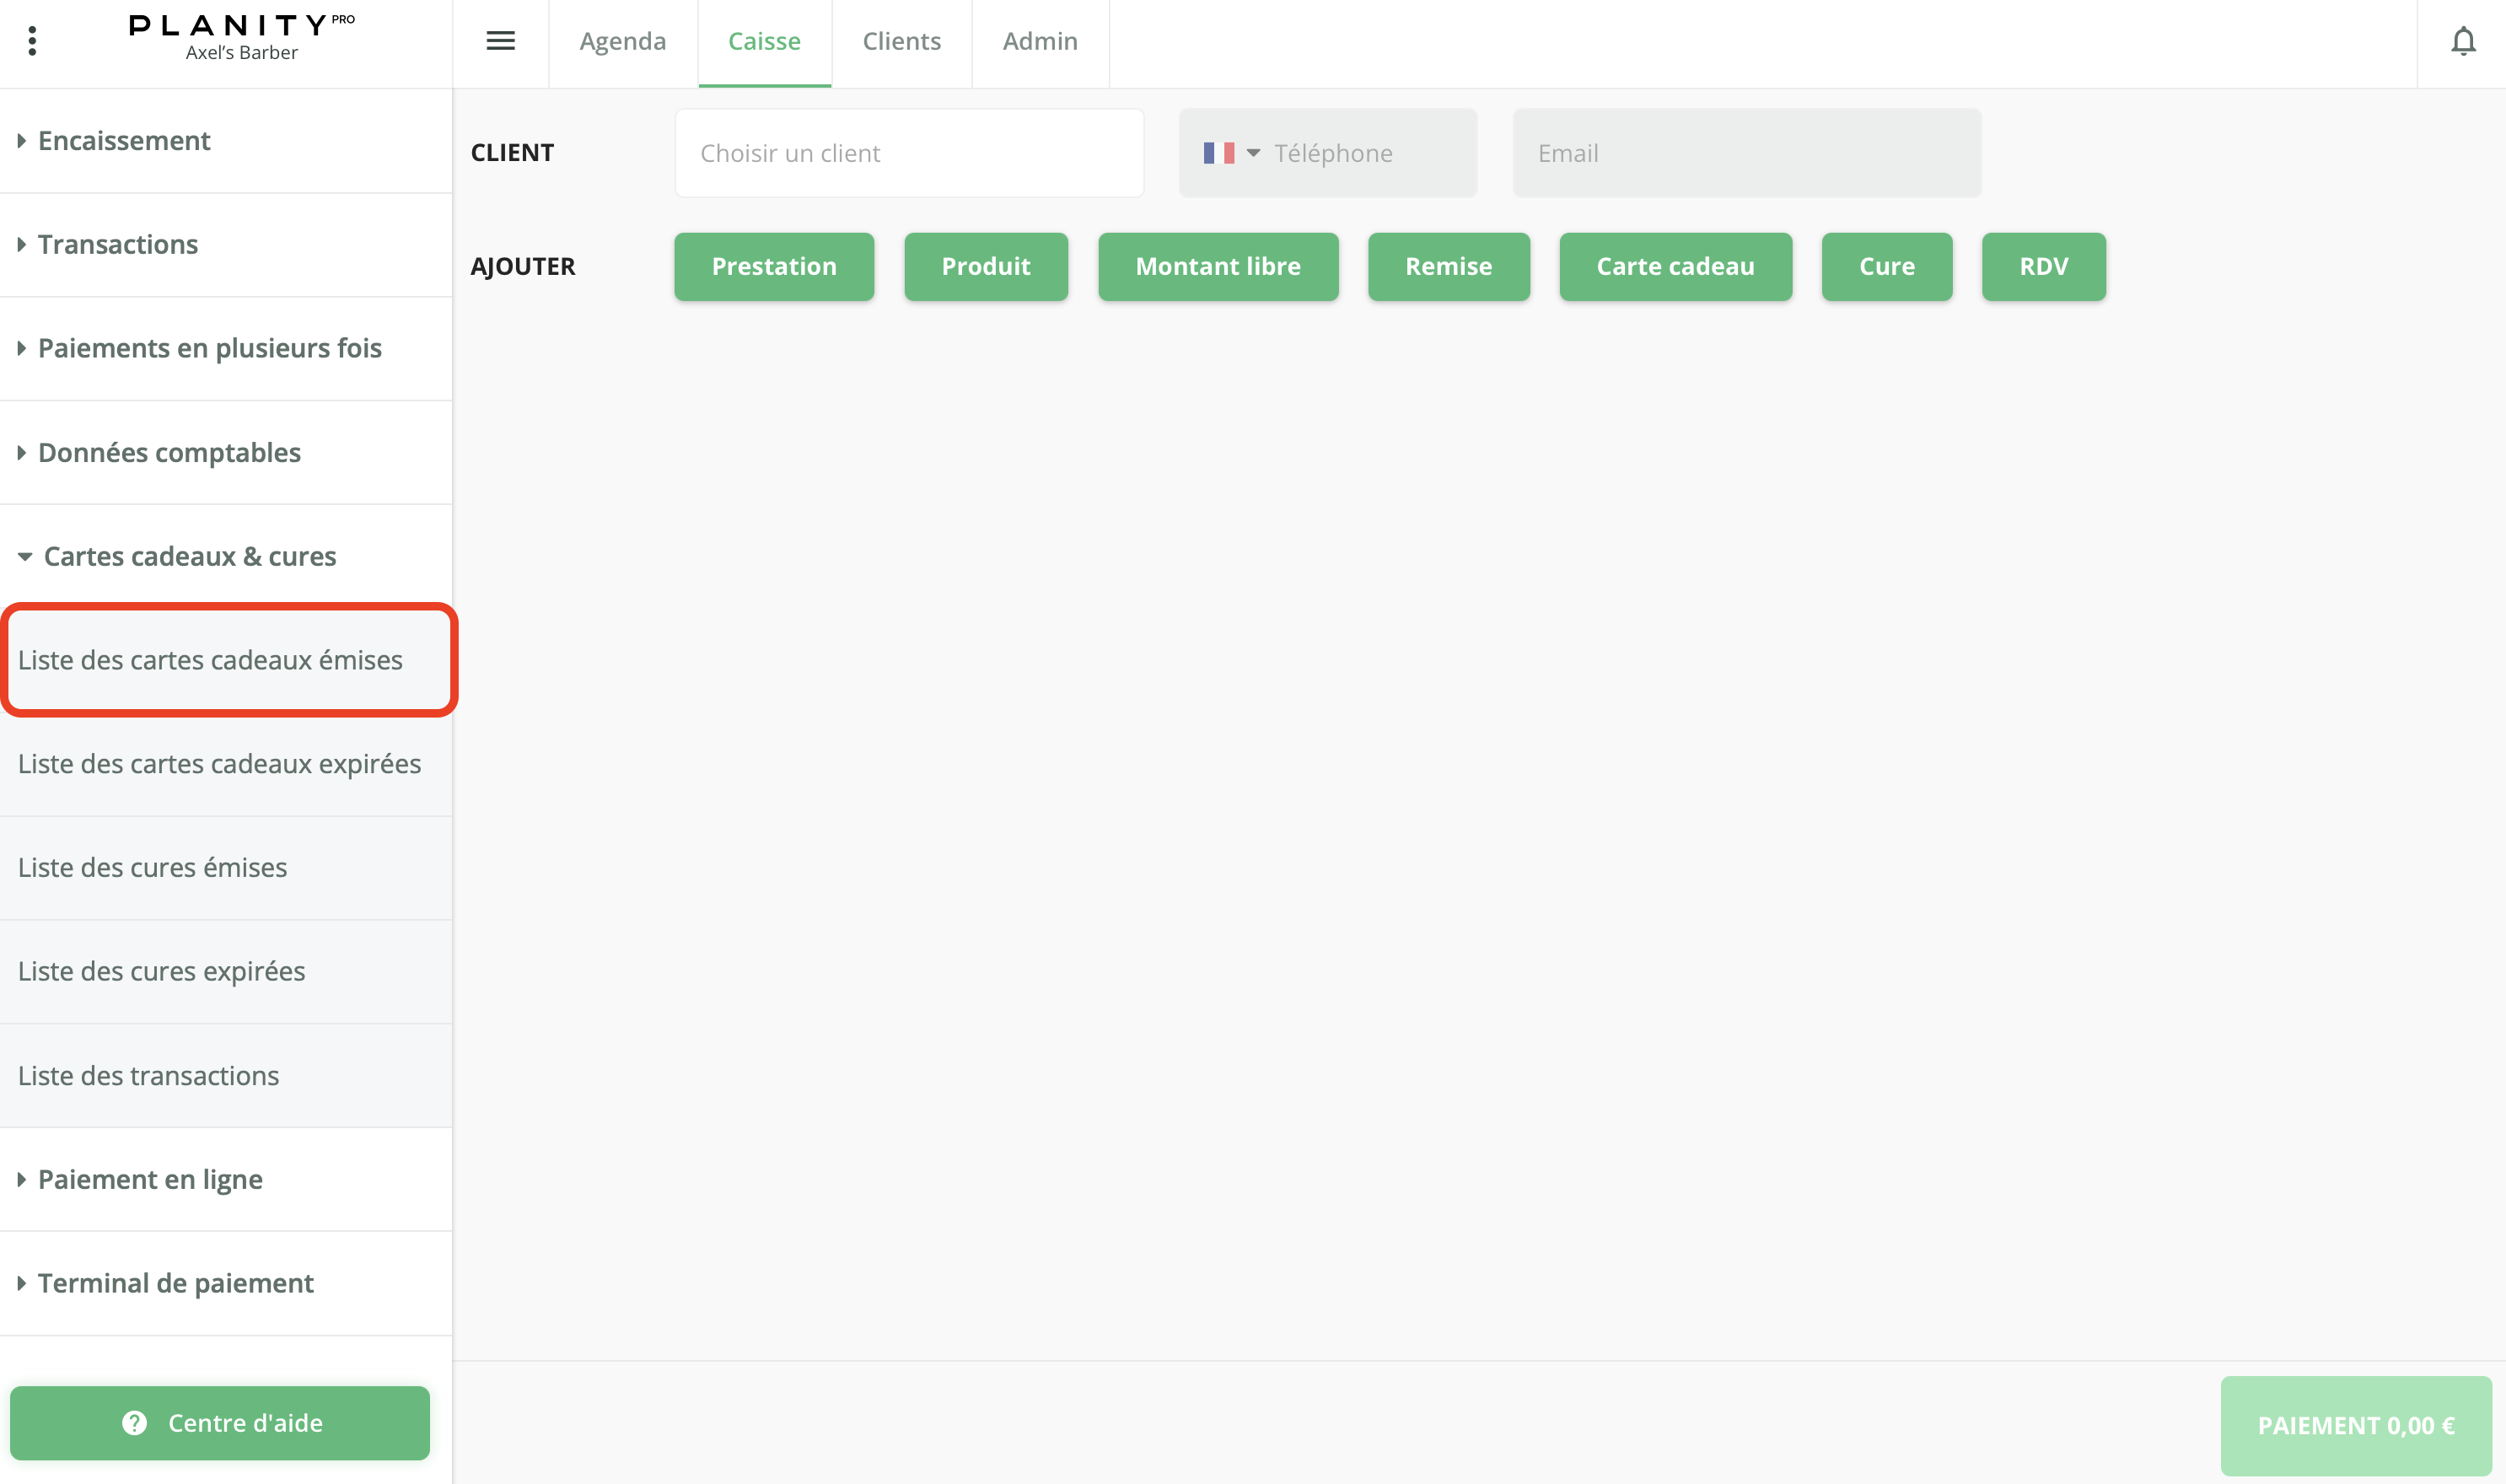Expand the Encaissement section
Viewport: 2506px width, 1484px height.
point(124,141)
